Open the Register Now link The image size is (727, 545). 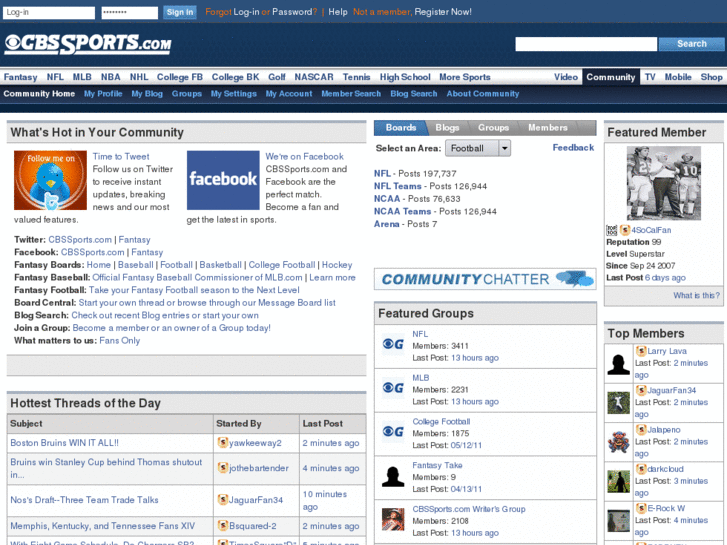point(443,12)
